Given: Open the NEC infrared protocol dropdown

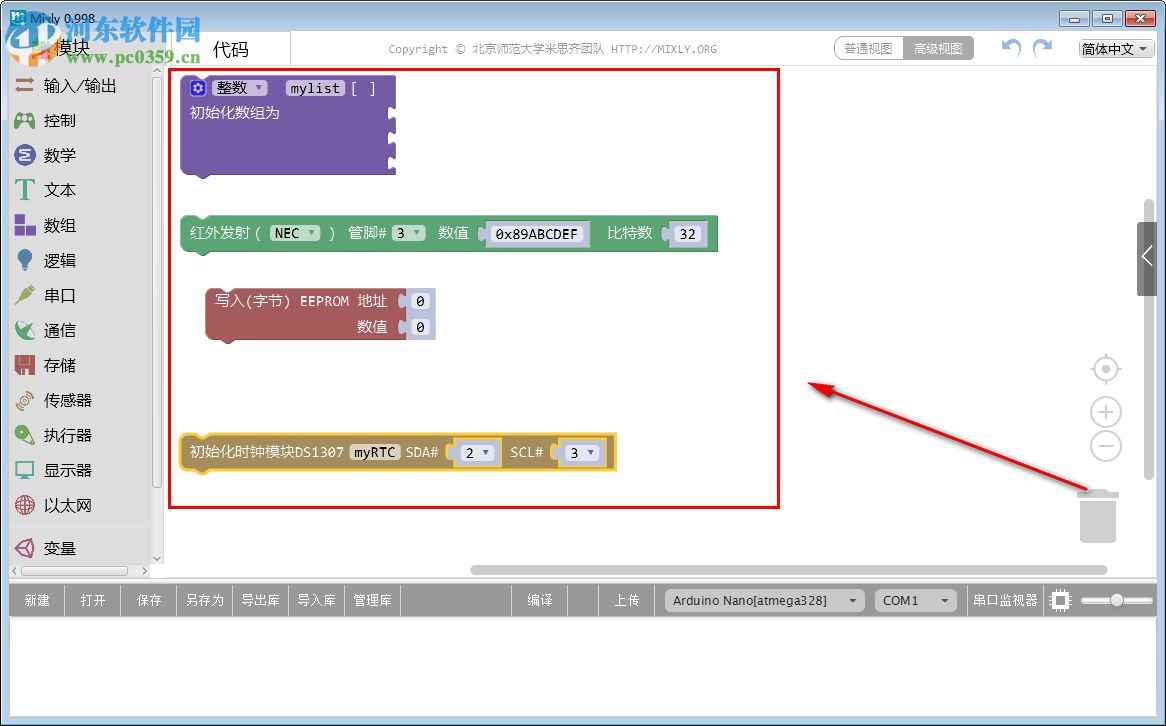Looking at the screenshot, I should (295, 233).
